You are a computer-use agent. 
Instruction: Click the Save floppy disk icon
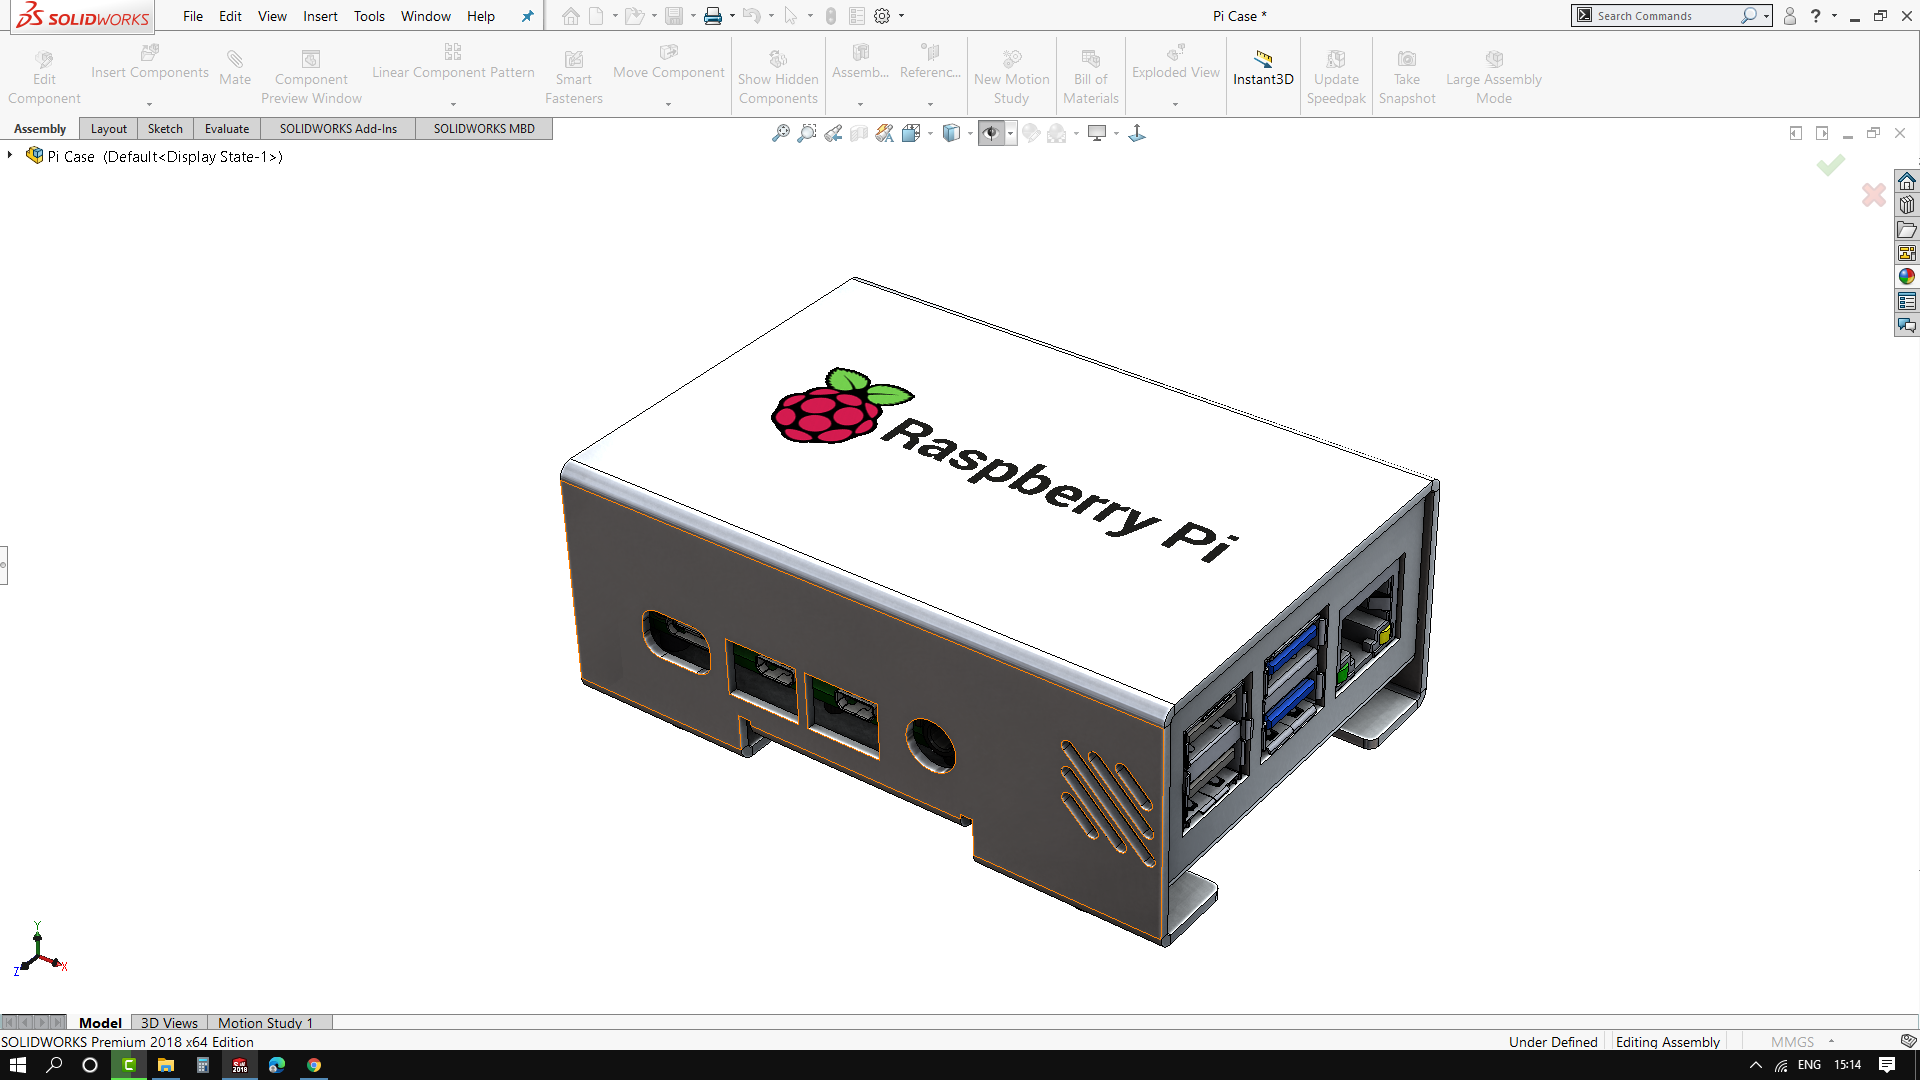(x=674, y=16)
